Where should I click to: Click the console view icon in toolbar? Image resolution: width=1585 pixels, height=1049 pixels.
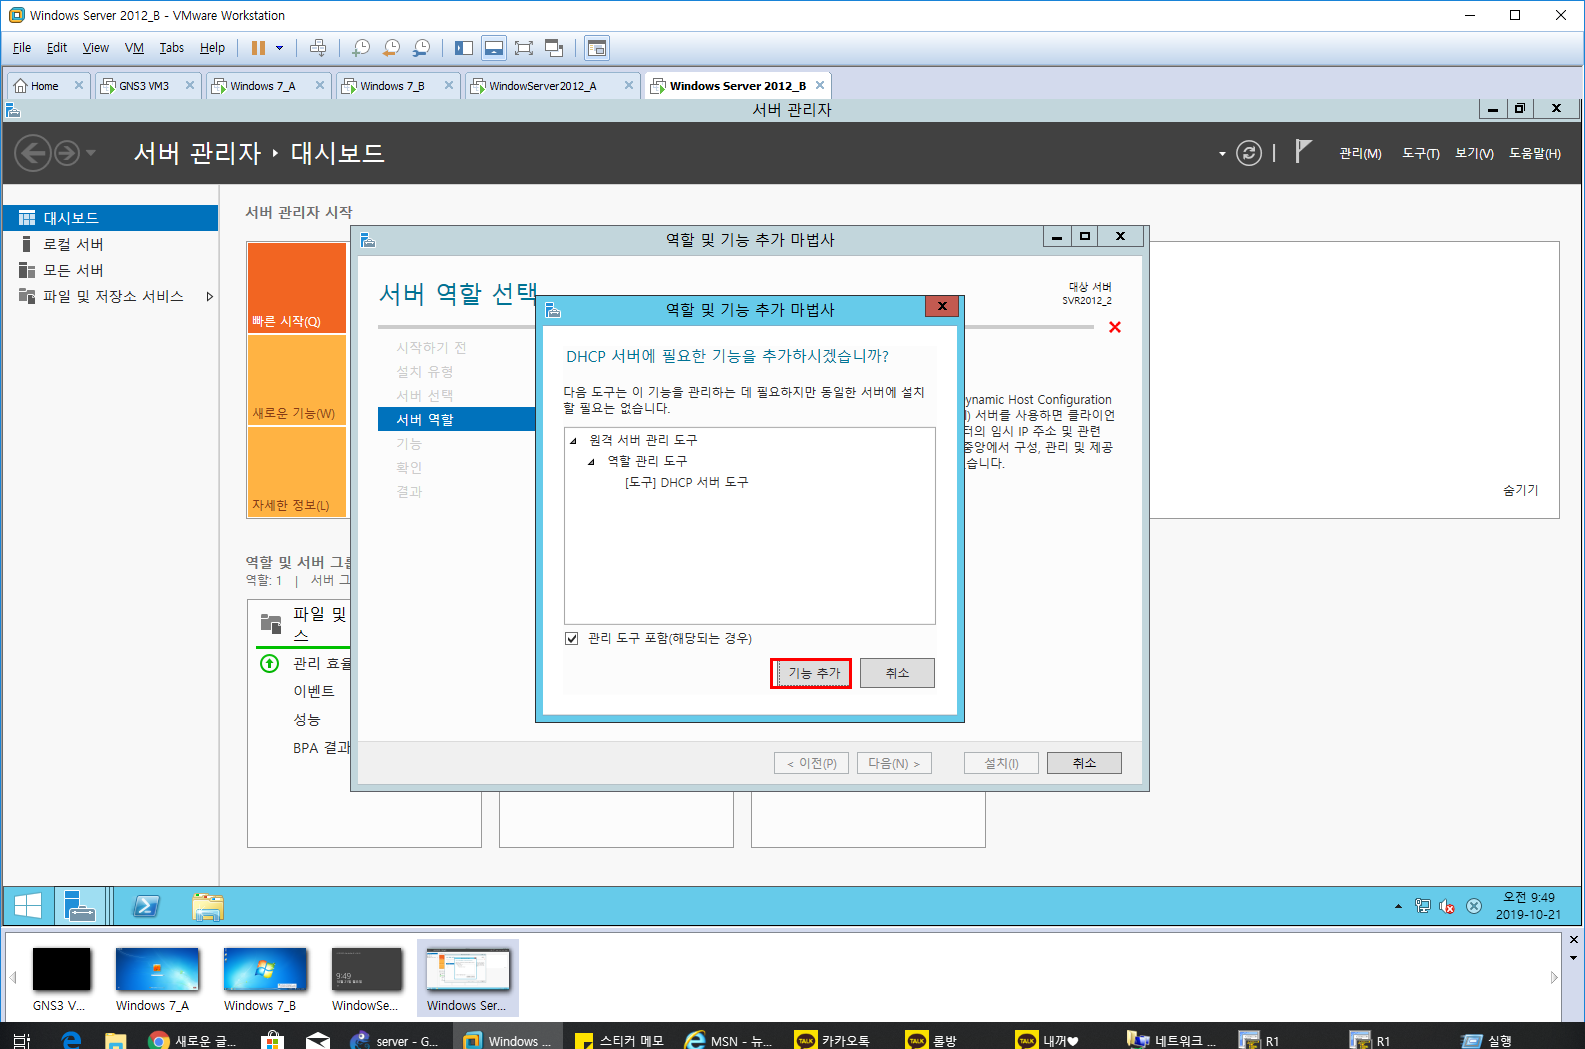tap(597, 48)
